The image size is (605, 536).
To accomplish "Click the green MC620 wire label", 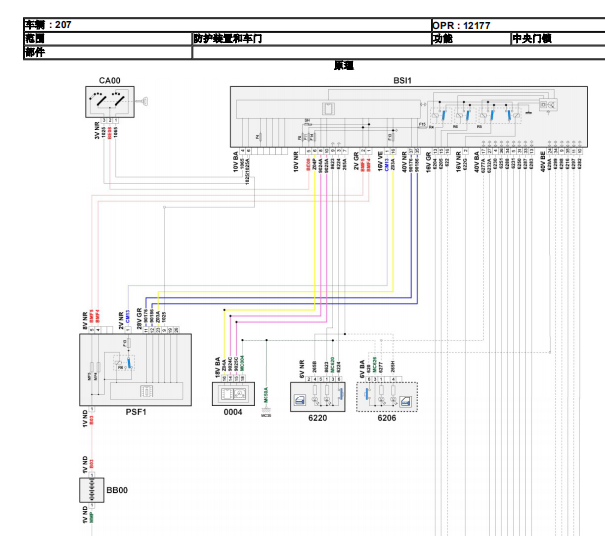I will click(x=333, y=365).
